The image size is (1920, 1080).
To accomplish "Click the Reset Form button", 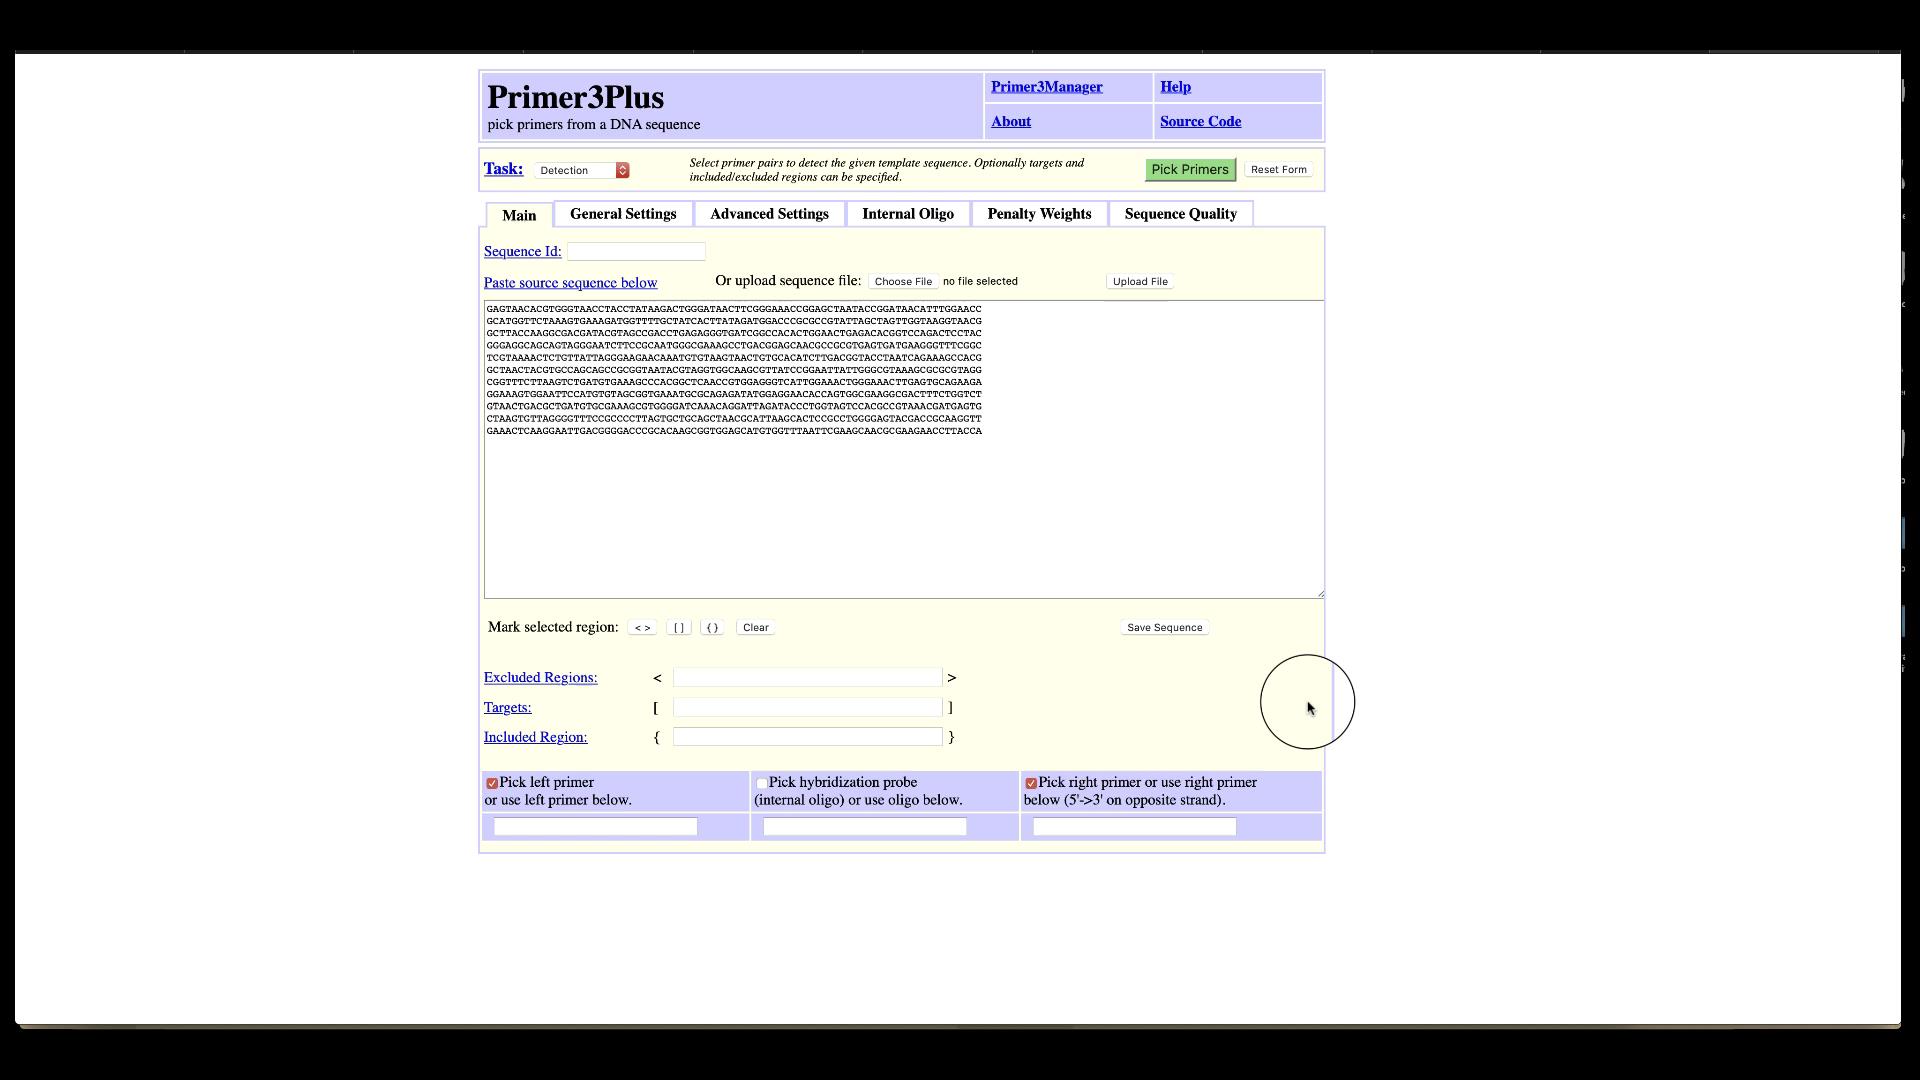I will (x=1278, y=170).
